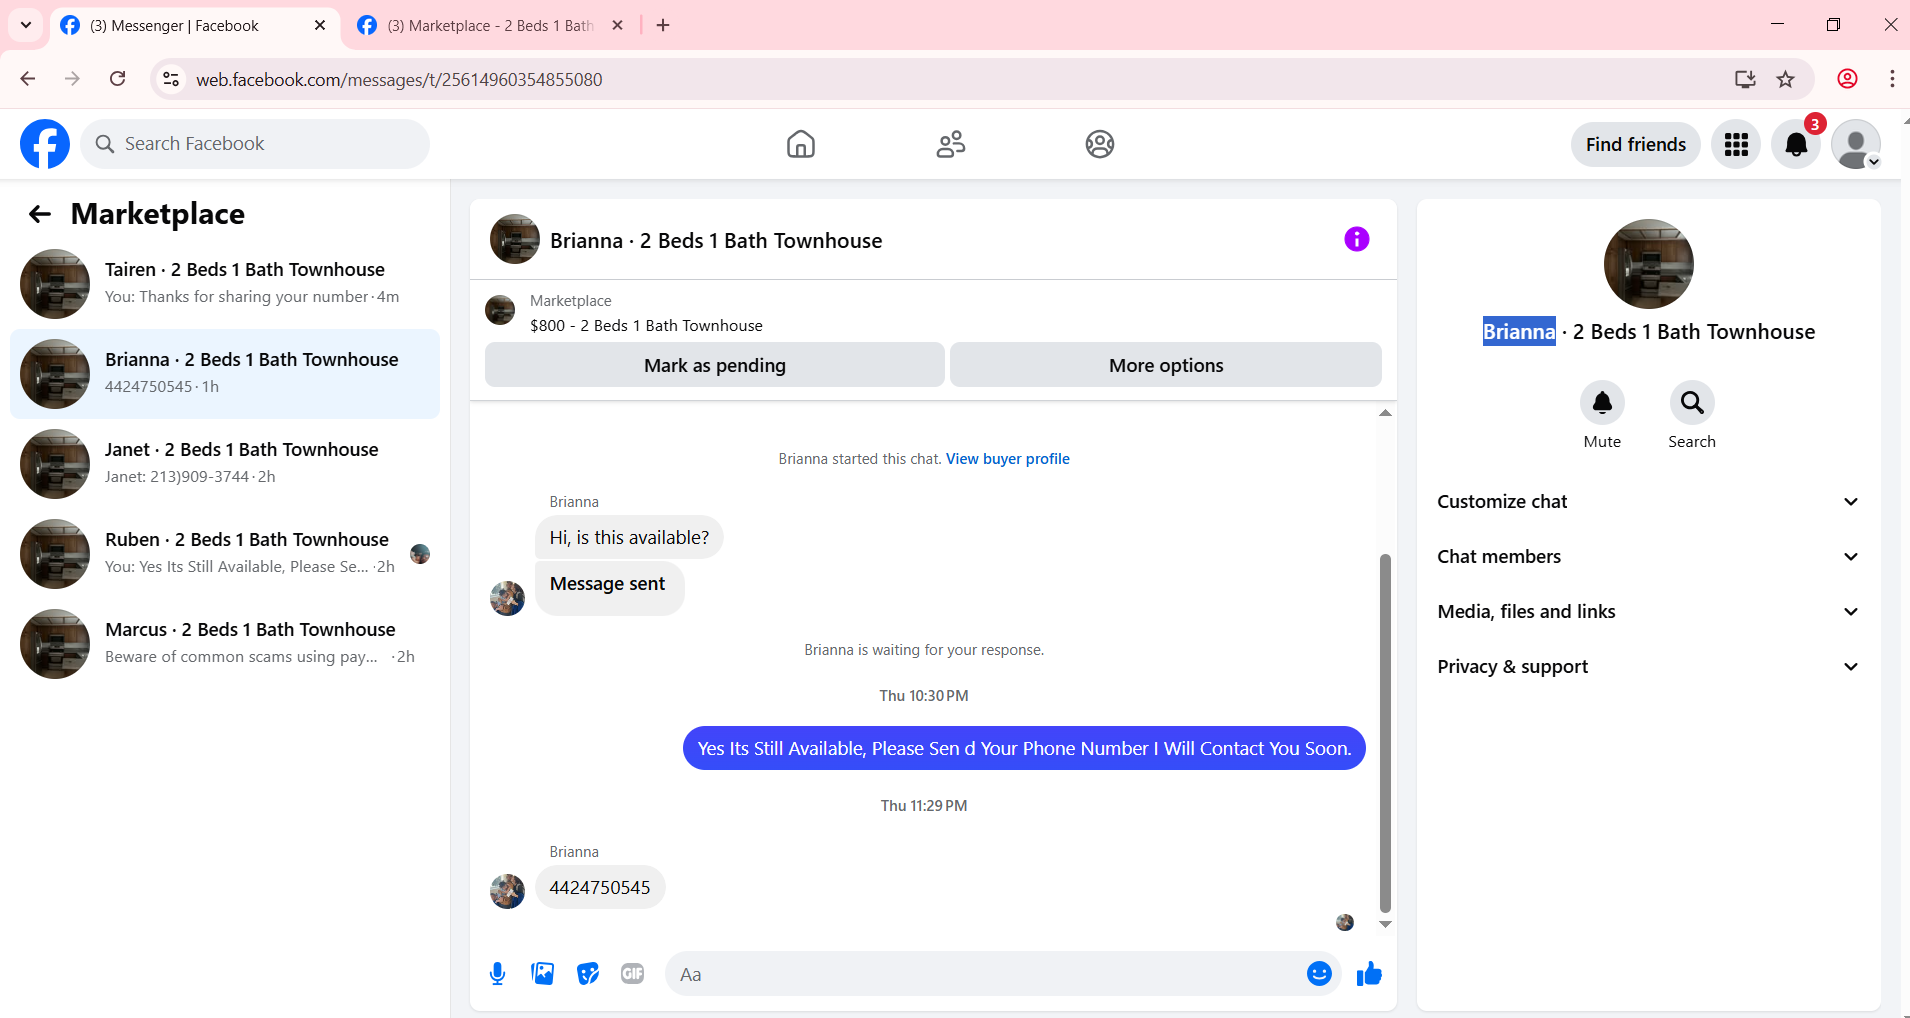Click the highlighted Brianna name in info panel

(1519, 332)
